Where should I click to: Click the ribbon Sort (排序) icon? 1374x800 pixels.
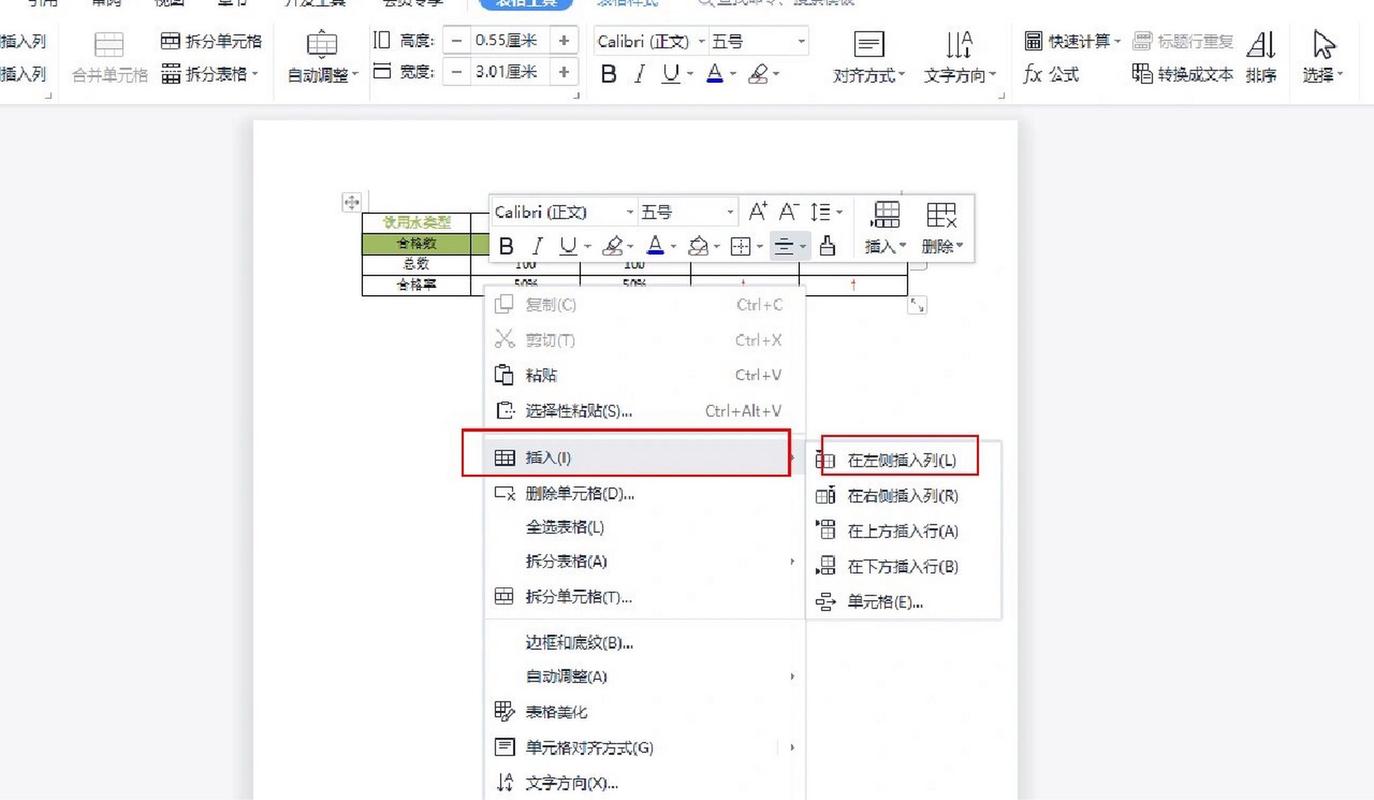(x=1261, y=45)
